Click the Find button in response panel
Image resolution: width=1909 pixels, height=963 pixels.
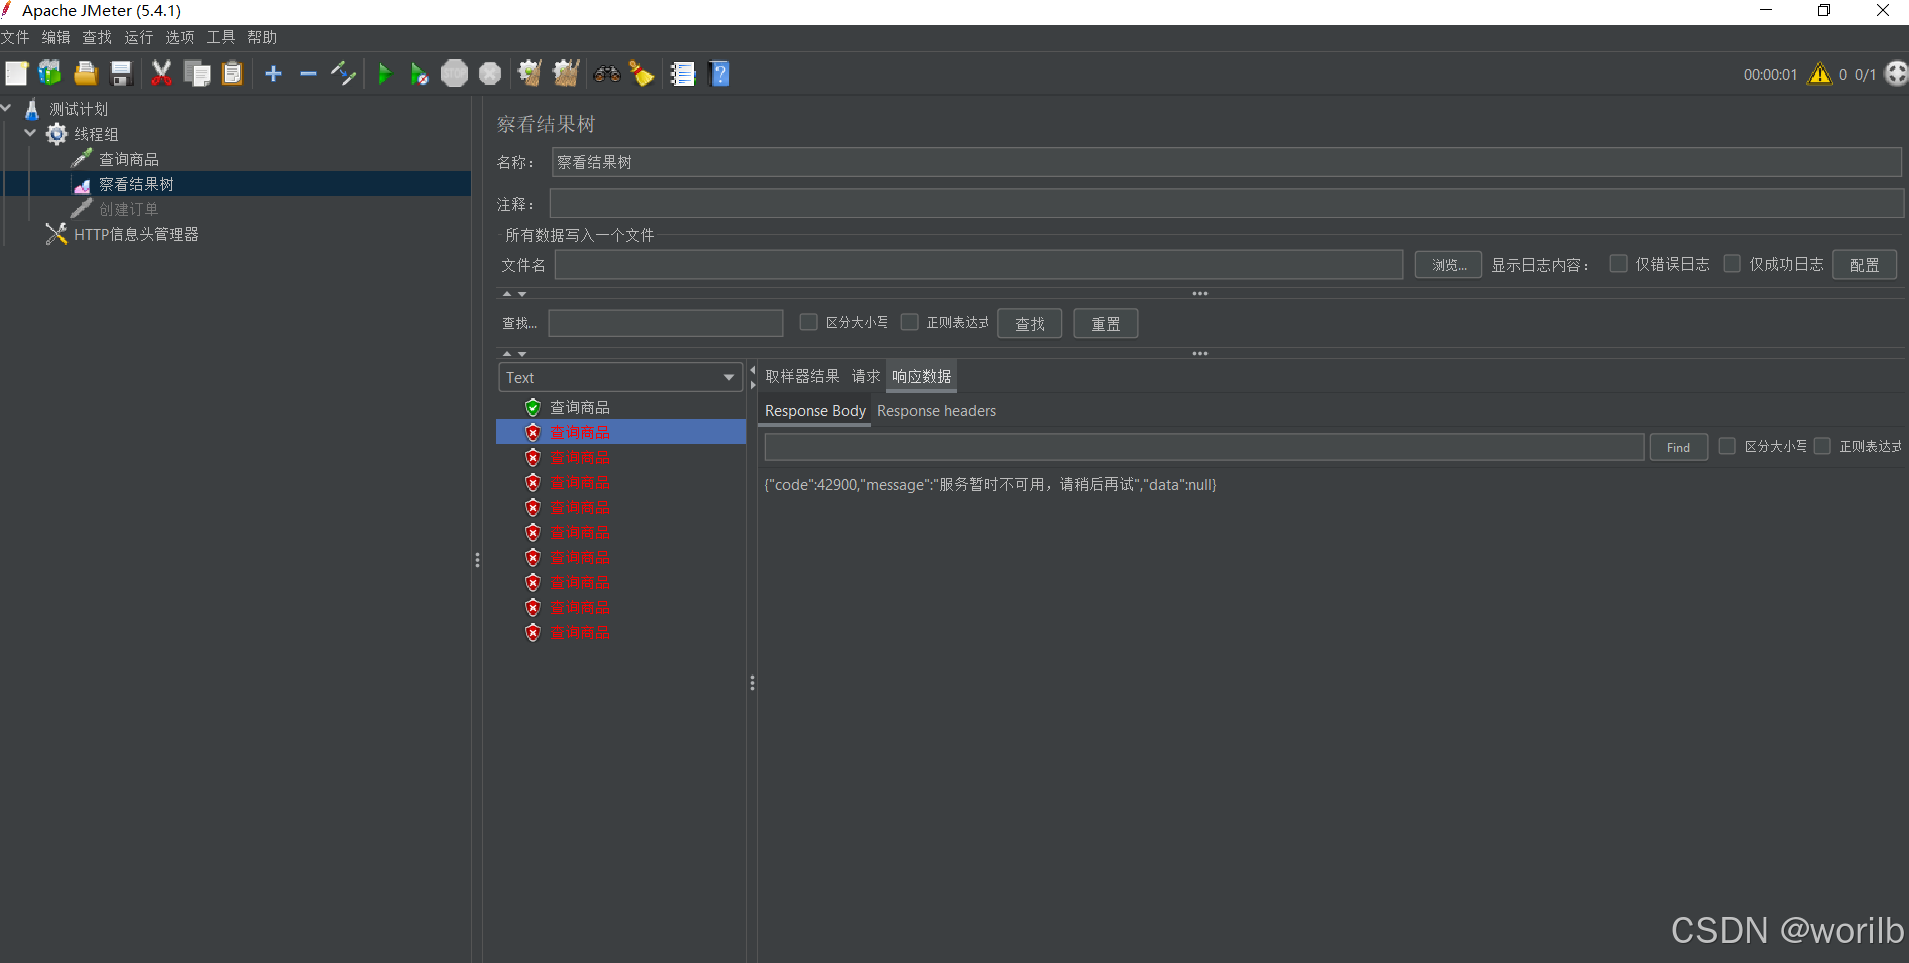1679,447
